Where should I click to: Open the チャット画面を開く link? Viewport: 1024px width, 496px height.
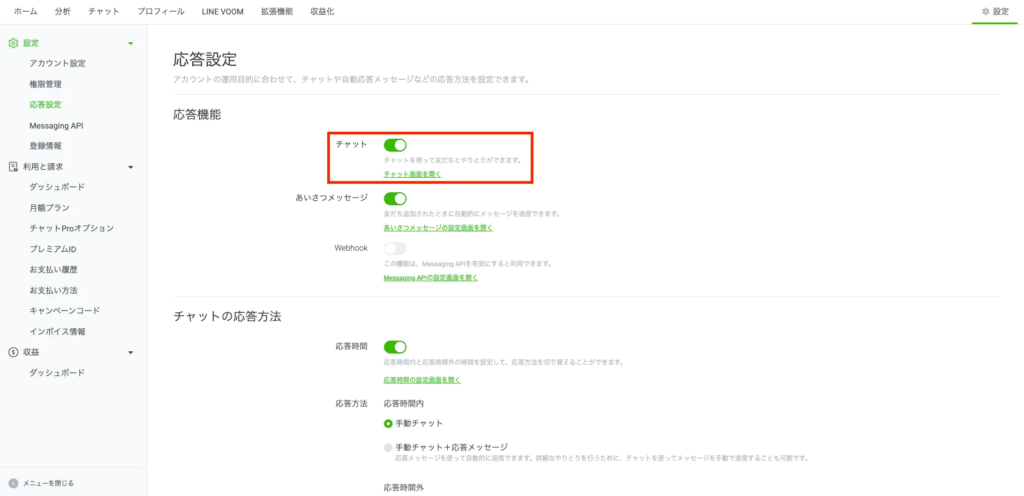pyautogui.click(x=412, y=174)
